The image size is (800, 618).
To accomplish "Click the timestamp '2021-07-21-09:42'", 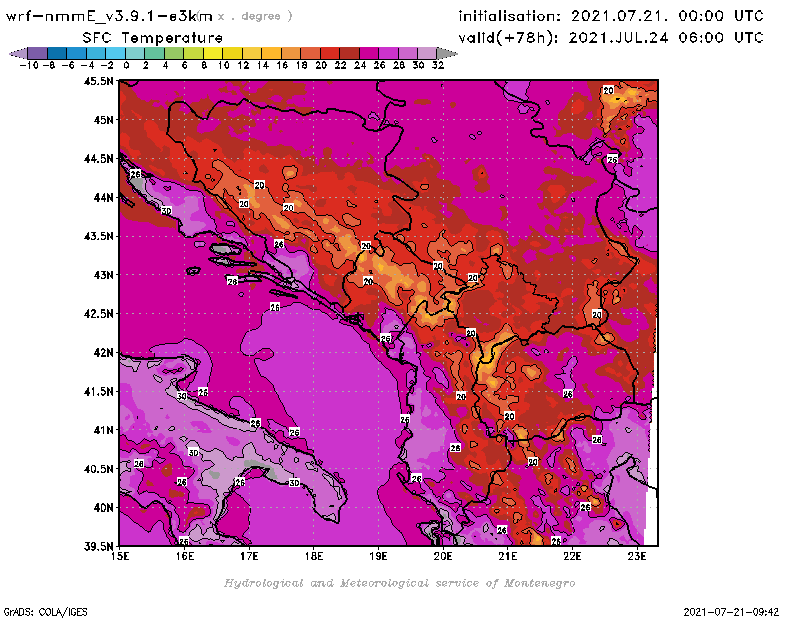I will pyautogui.click(x=731, y=612).
